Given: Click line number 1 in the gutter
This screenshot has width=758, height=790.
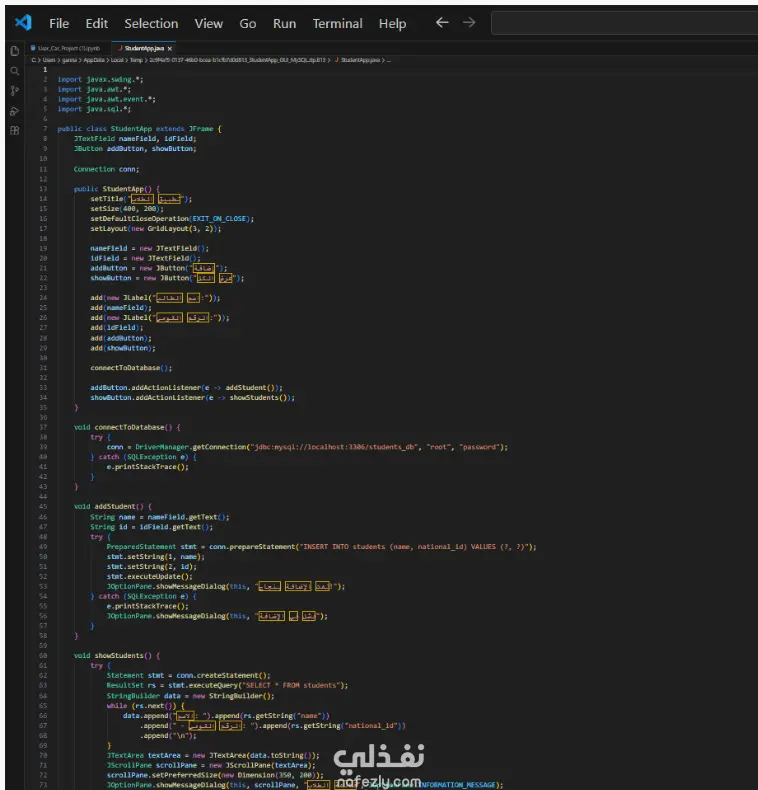Looking at the screenshot, I should [x=45, y=70].
